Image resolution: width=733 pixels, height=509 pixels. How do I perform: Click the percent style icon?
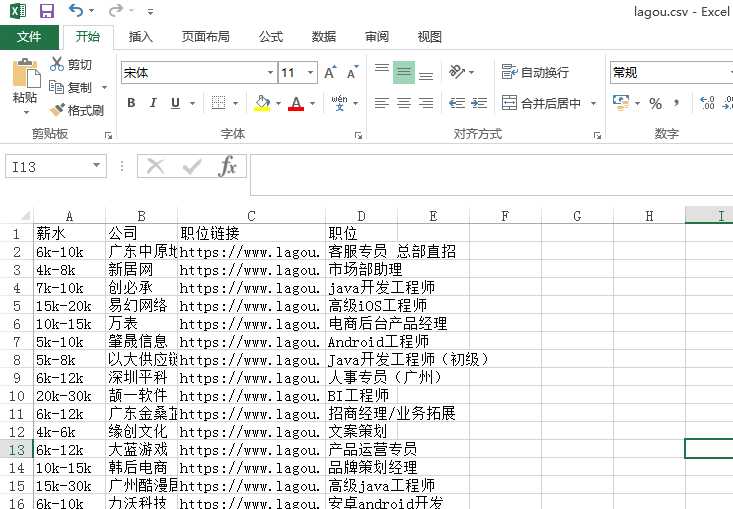[x=655, y=103]
